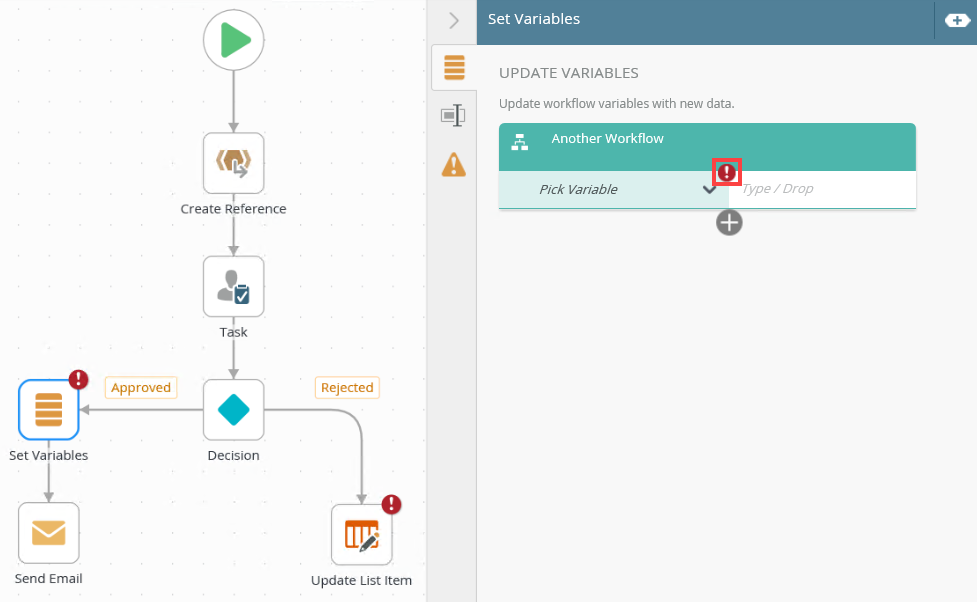
Task: Click the Create Reference node label
Action: click(x=234, y=209)
